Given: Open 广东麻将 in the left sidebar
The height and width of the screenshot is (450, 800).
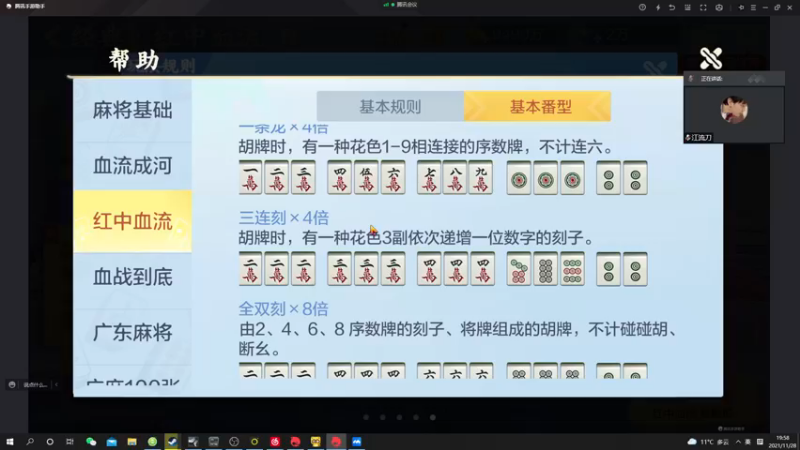Looking at the screenshot, I should pyautogui.click(x=133, y=333).
